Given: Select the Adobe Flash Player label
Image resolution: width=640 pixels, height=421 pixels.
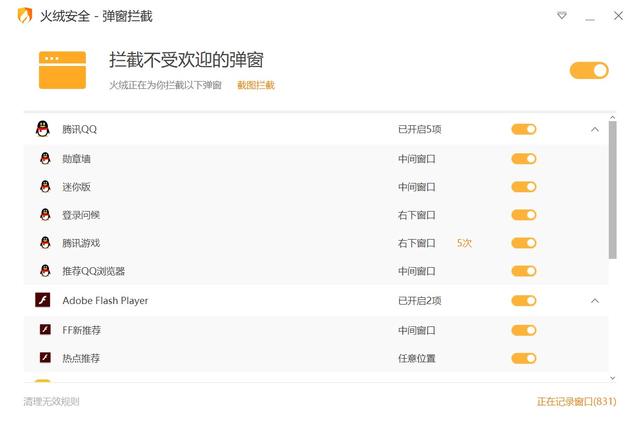Looking at the screenshot, I should coord(105,301).
